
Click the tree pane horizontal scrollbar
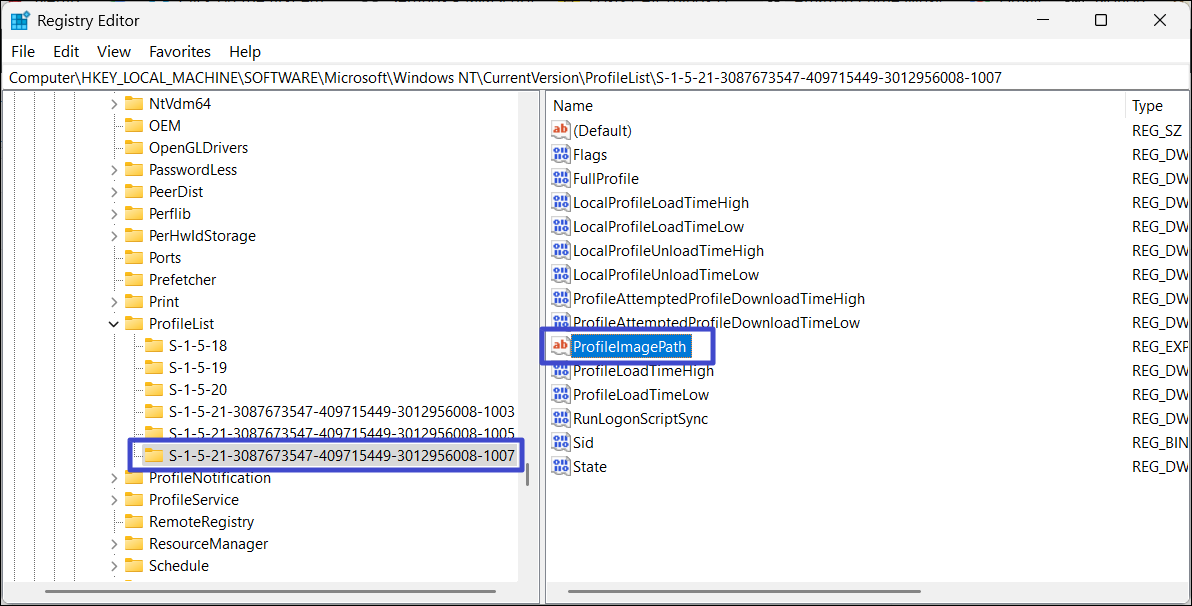pos(270,591)
